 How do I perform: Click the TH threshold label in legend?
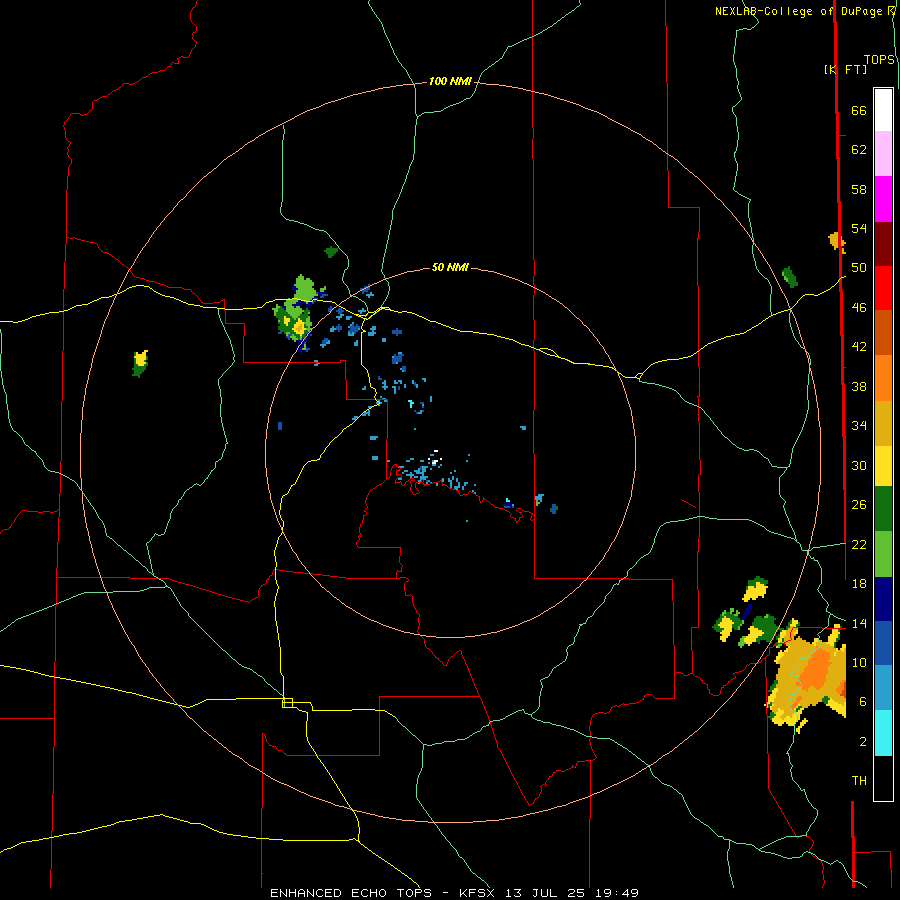point(859,780)
